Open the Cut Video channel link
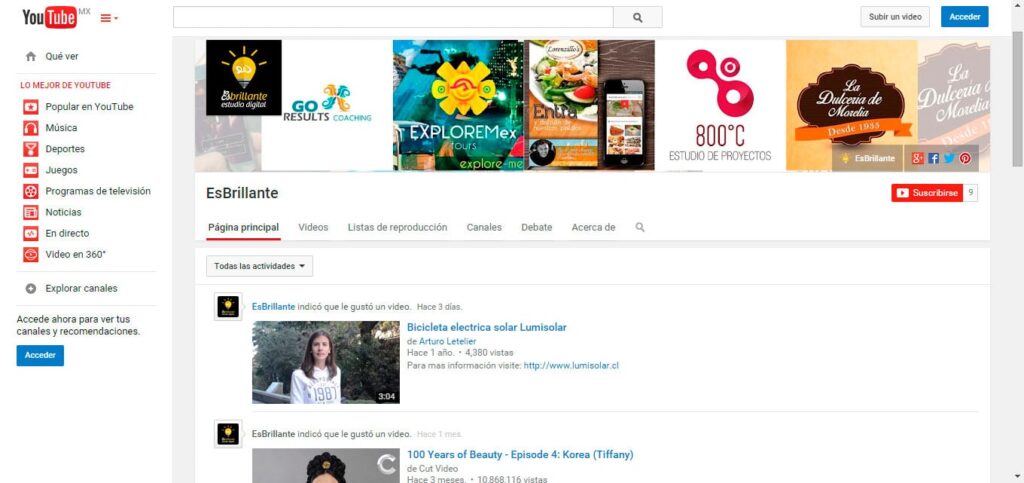 click(x=438, y=469)
